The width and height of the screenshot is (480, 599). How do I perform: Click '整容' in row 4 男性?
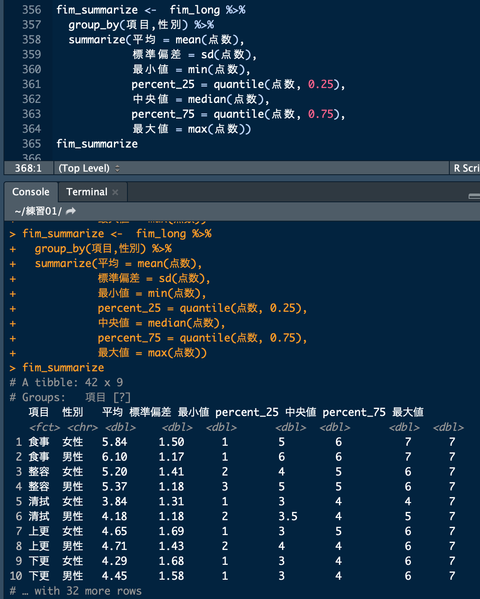pos(39,487)
